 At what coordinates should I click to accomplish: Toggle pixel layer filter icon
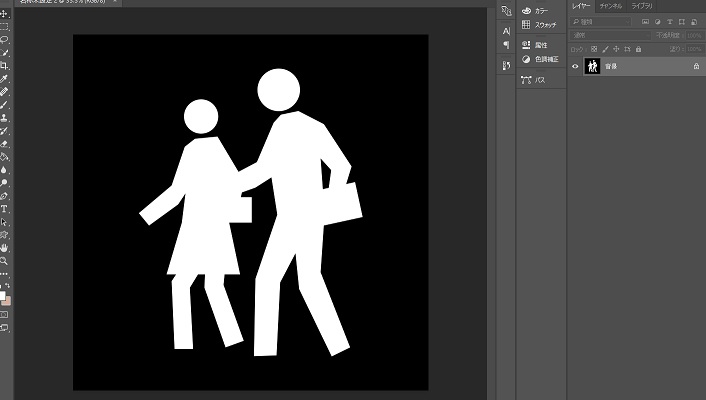[647, 20]
